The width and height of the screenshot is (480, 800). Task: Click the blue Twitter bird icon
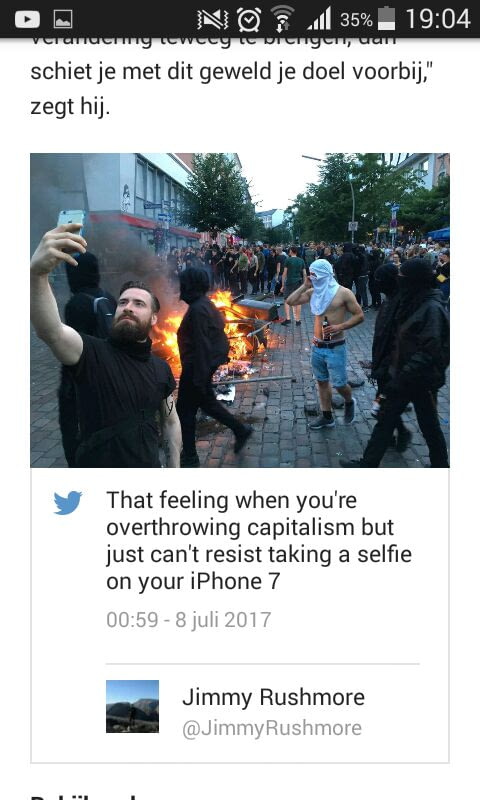(x=68, y=503)
